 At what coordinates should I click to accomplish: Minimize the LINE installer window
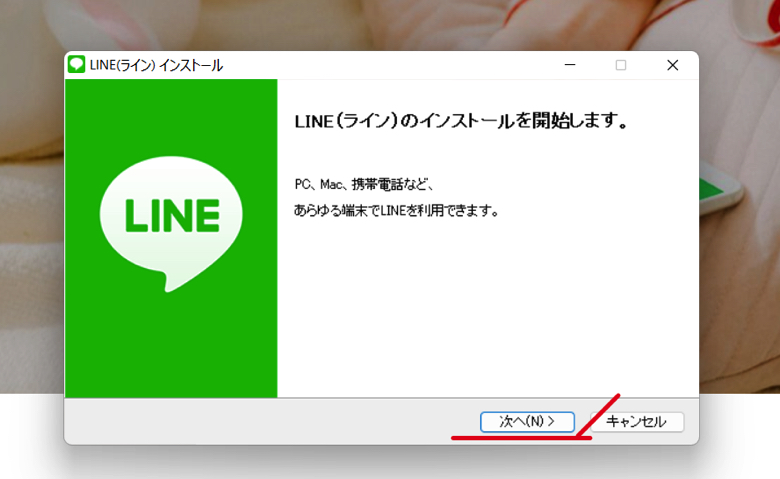(x=570, y=65)
